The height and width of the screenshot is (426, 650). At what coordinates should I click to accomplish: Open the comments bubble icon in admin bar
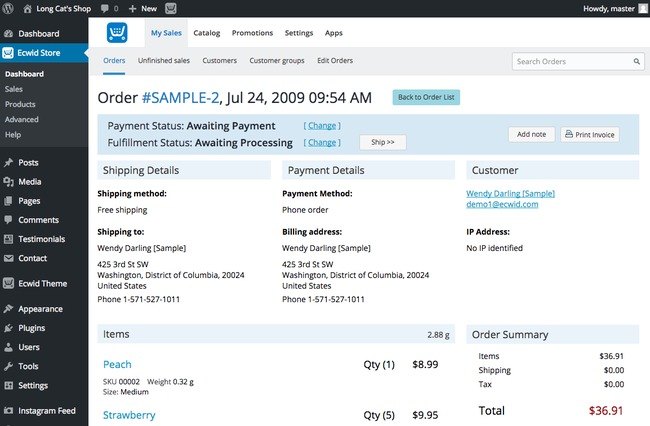(x=105, y=9)
